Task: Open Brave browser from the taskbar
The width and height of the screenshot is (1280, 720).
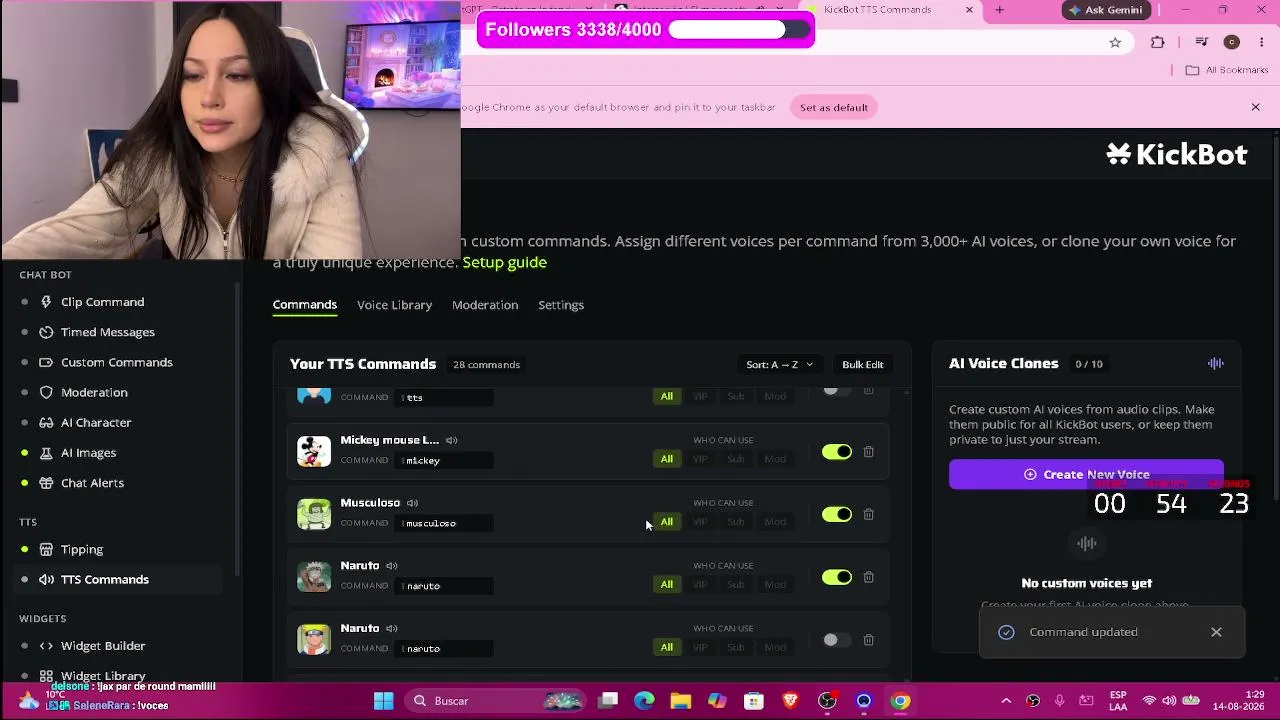Action: pos(791,701)
